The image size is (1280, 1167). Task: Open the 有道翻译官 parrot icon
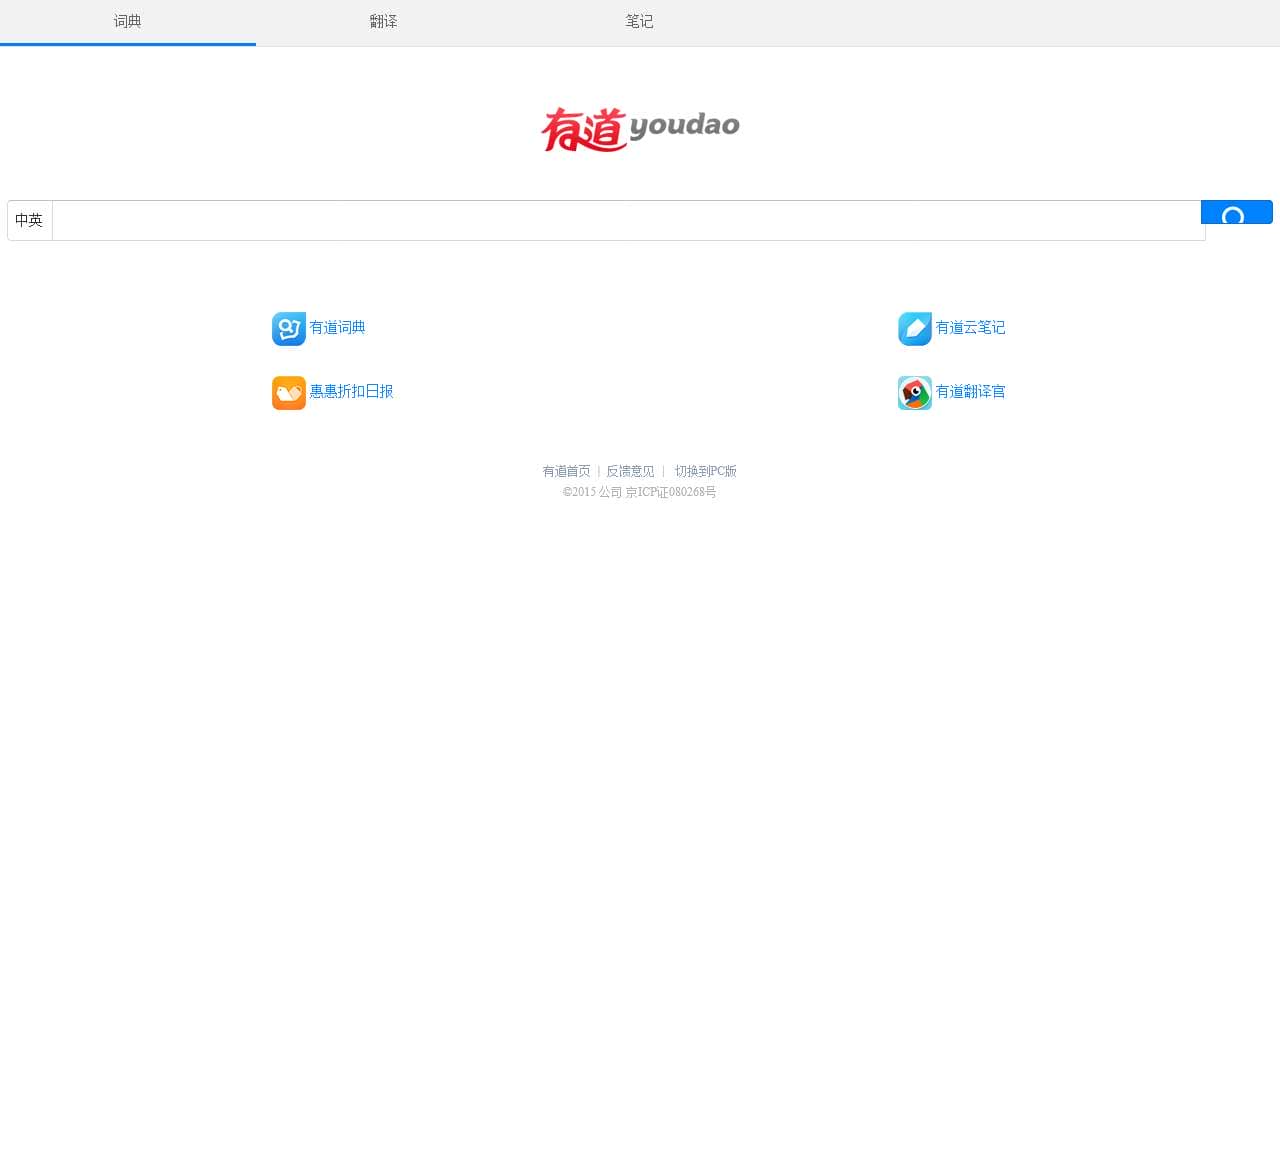pyautogui.click(x=915, y=393)
